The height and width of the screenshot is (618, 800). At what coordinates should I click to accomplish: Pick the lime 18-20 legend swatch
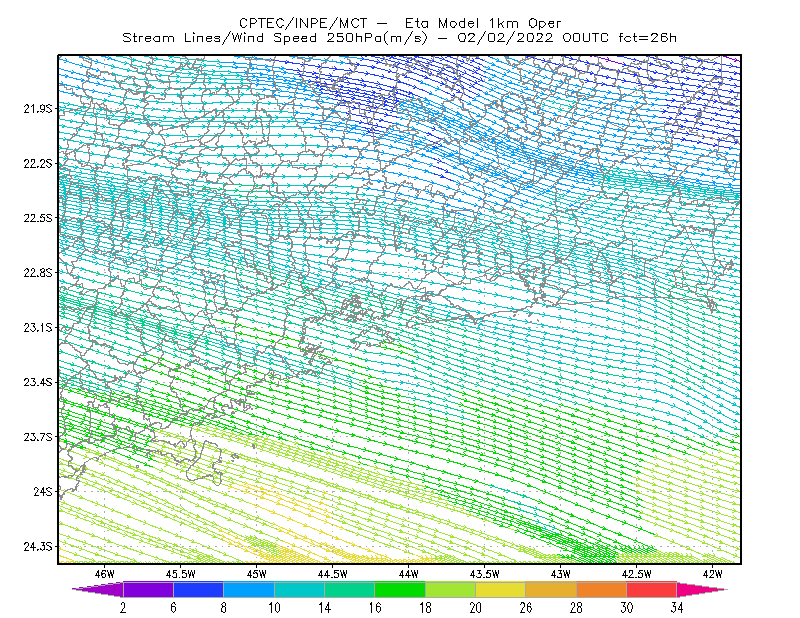point(451,589)
